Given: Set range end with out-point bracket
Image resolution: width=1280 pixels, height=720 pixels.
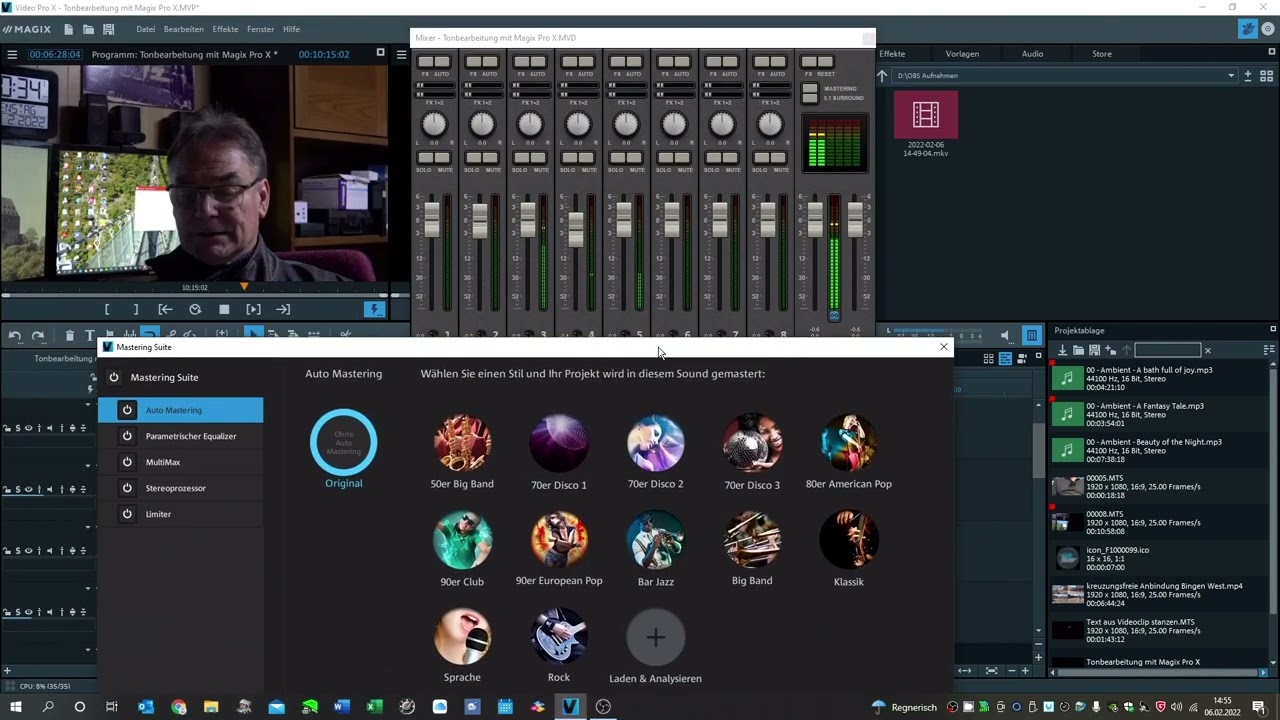Looking at the screenshot, I should pos(136,310).
